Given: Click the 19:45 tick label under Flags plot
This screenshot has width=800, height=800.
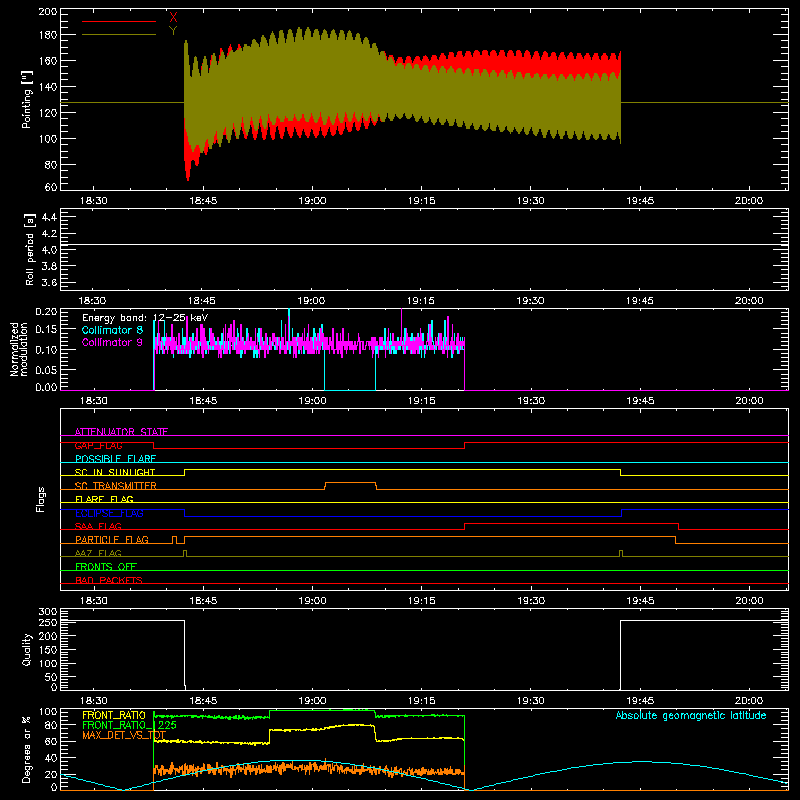Looking at the screenshot, I should (x=640, y=601).
